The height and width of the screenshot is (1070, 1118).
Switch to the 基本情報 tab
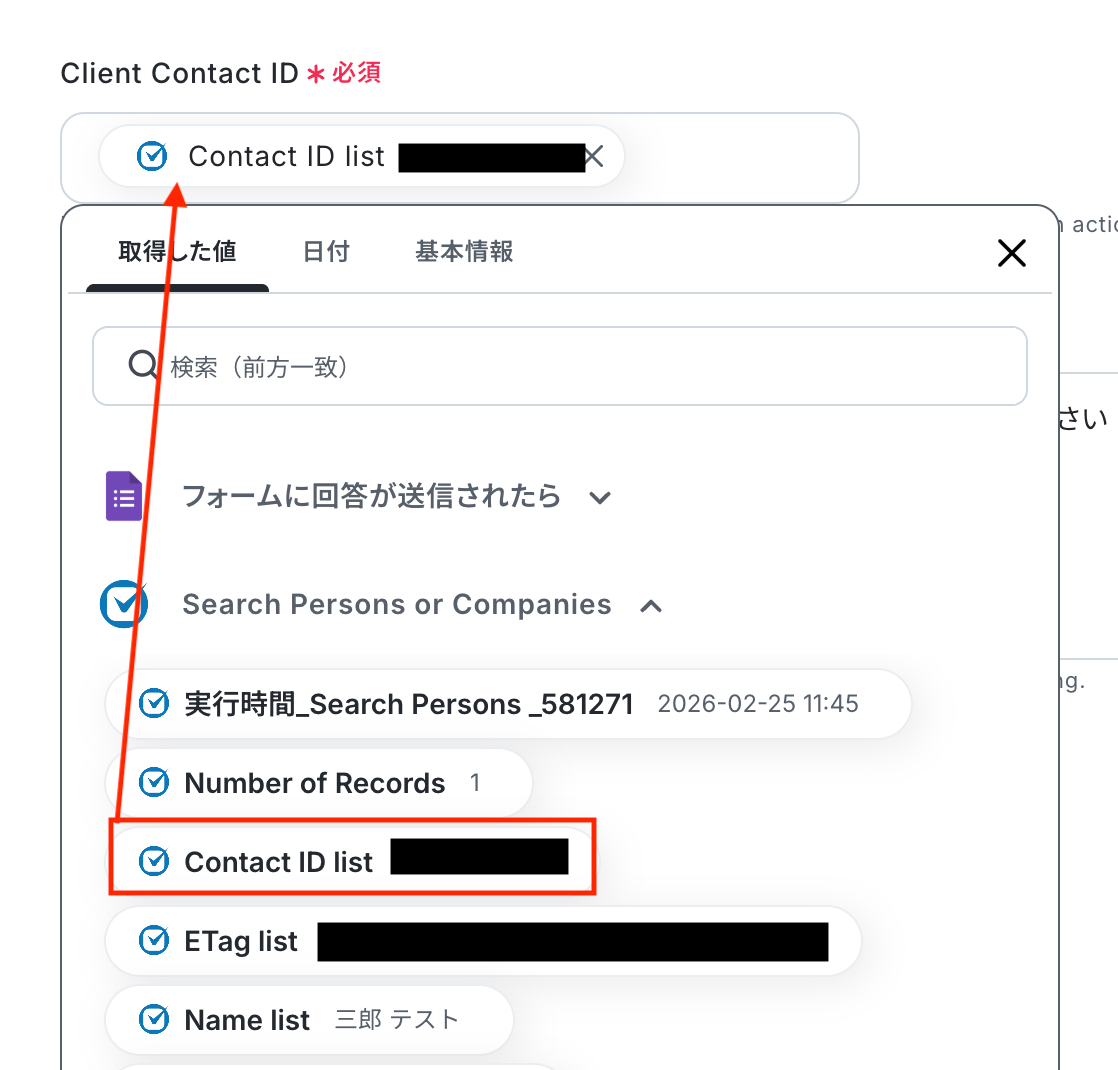464,252
